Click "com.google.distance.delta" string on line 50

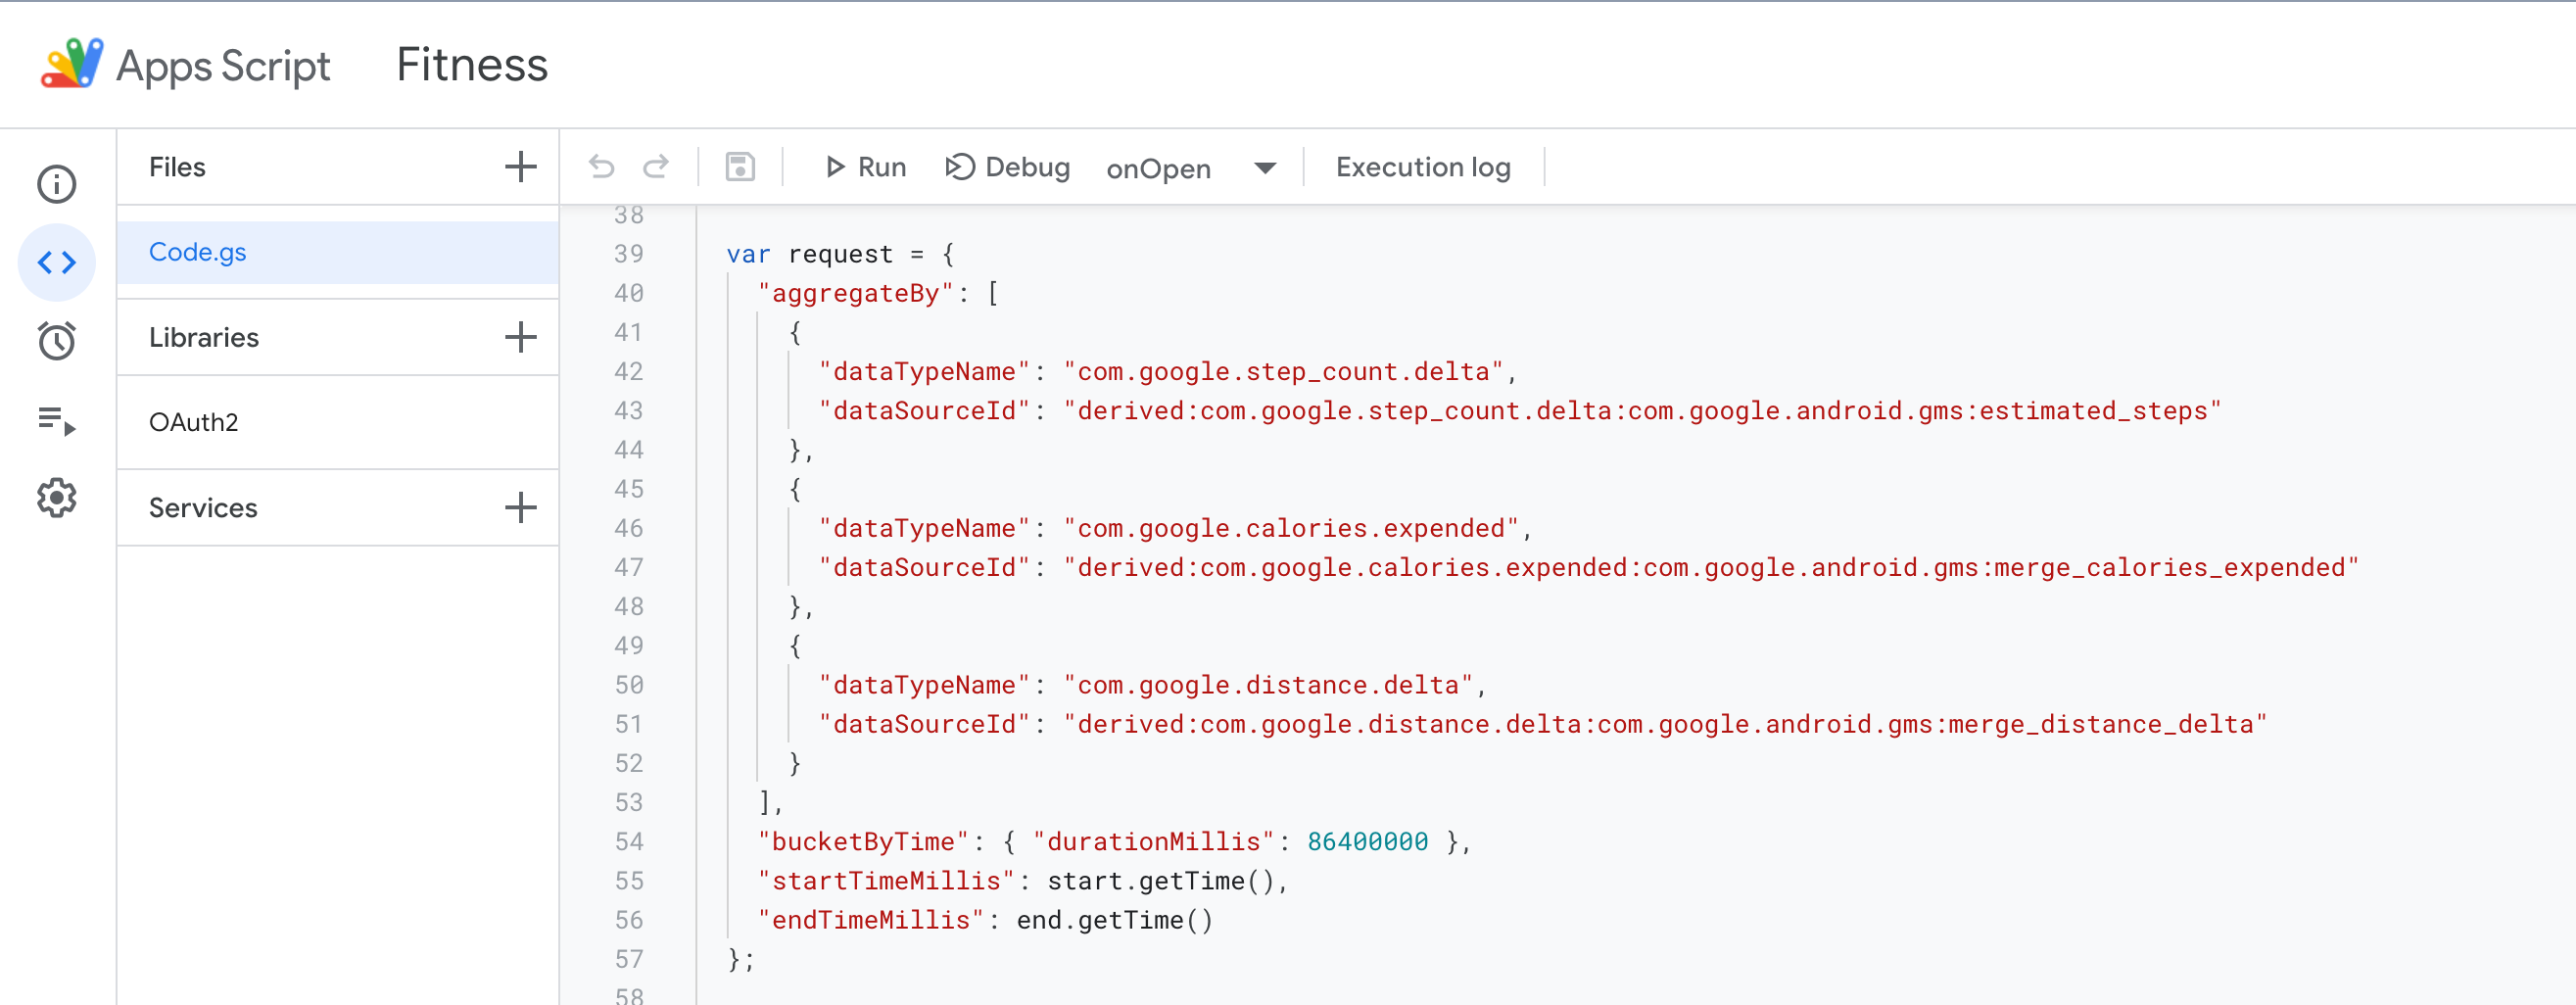pyautogui.click(x=1269, y=685)
